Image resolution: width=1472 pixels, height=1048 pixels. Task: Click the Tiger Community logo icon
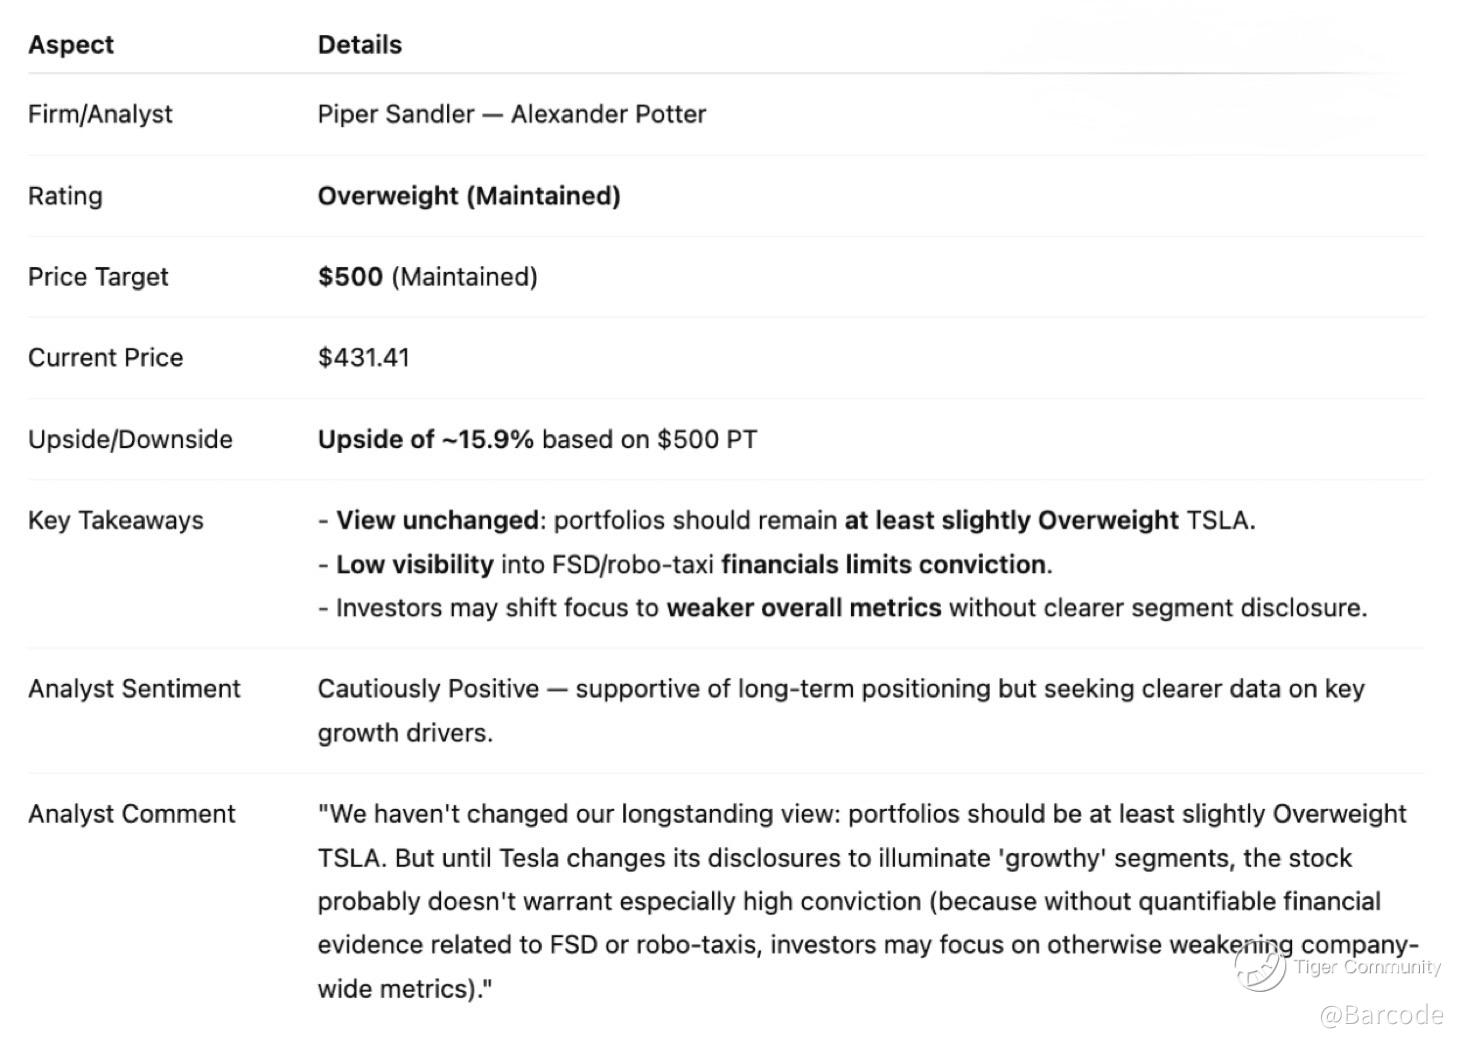pyautogui.click(x=1259, y=966)
